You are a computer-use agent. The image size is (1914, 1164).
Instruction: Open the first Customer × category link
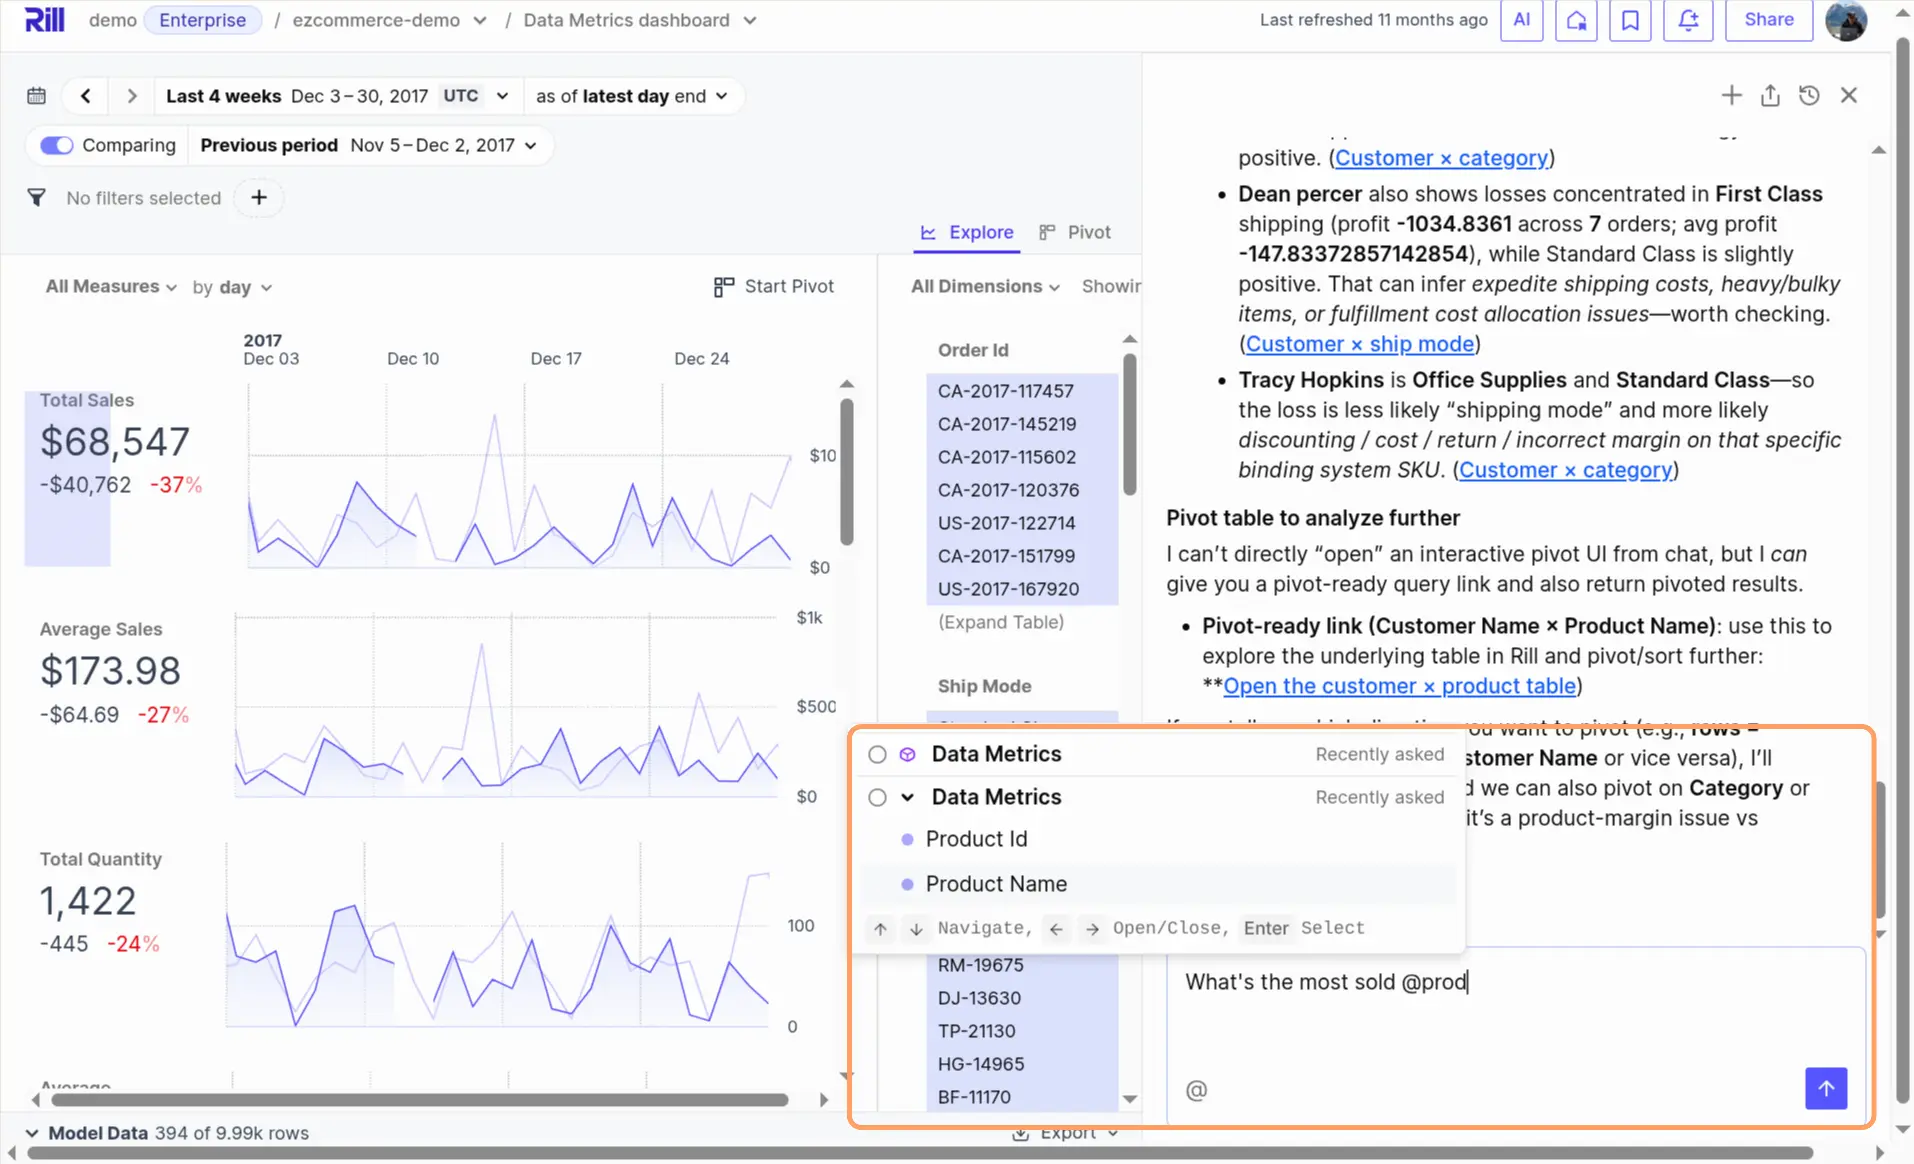[x=1441, y=158]
